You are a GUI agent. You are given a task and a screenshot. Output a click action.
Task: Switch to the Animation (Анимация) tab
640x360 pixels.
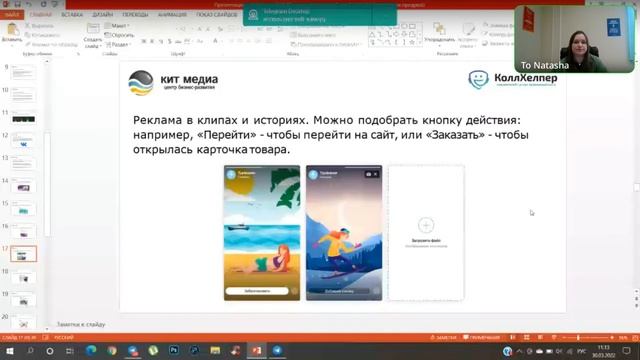pyautogui.click(x=172, y=15)
